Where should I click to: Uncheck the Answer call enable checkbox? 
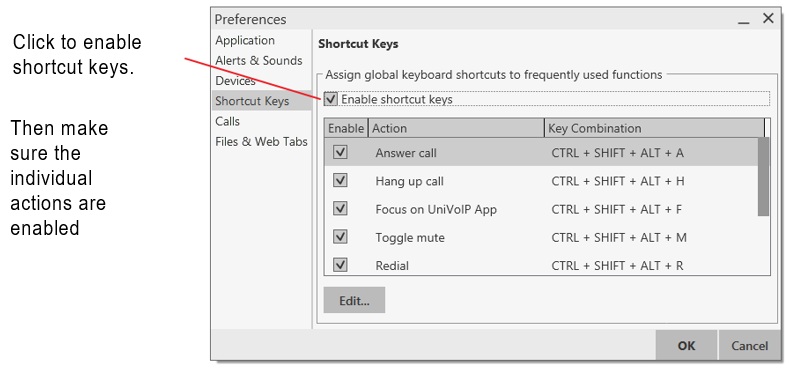(x=340, y=152)
